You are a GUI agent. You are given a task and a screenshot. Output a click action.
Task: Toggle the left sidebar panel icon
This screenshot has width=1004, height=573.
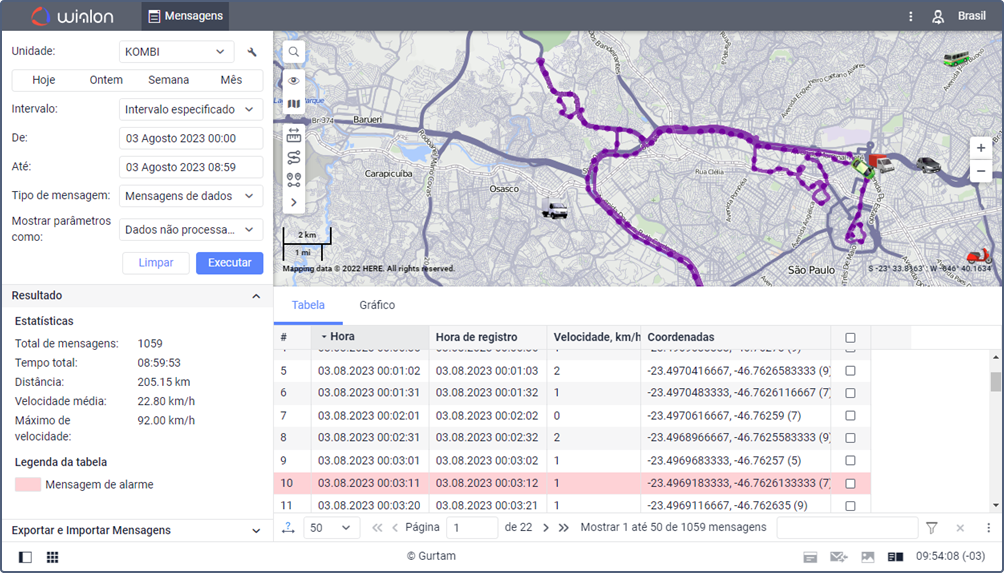(25, 557)
